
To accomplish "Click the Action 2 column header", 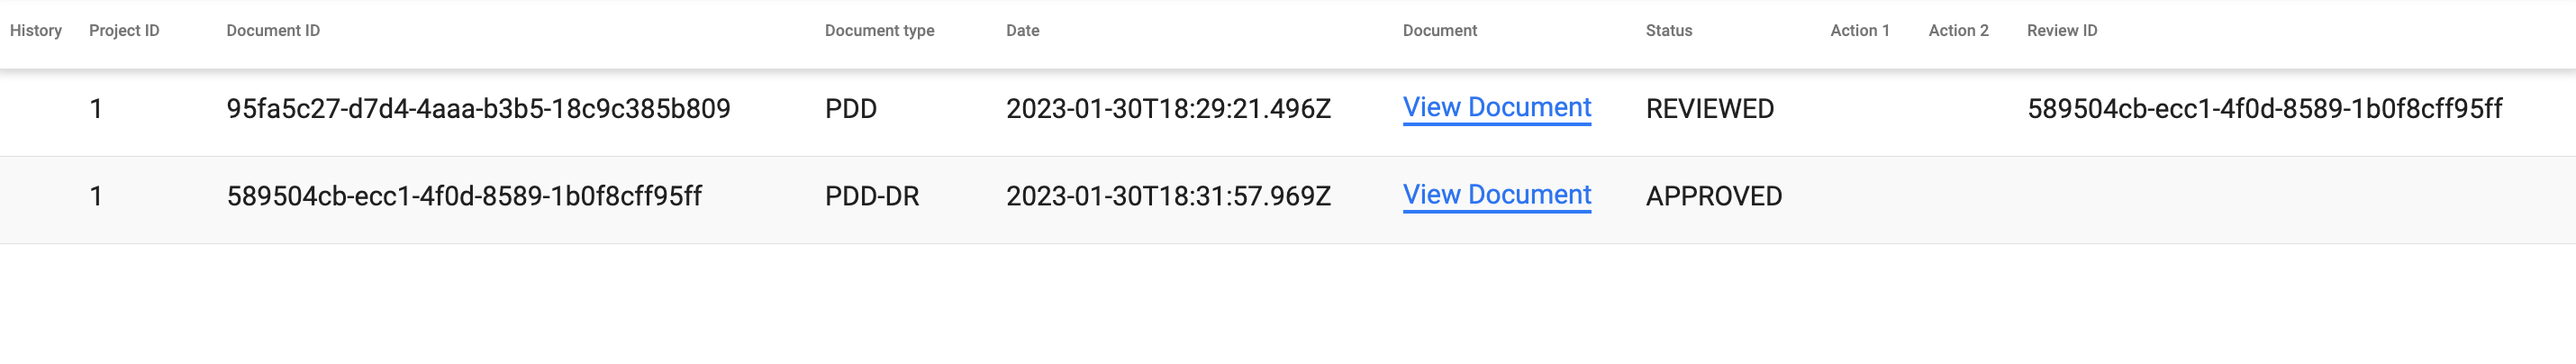I will (1958, 31).
